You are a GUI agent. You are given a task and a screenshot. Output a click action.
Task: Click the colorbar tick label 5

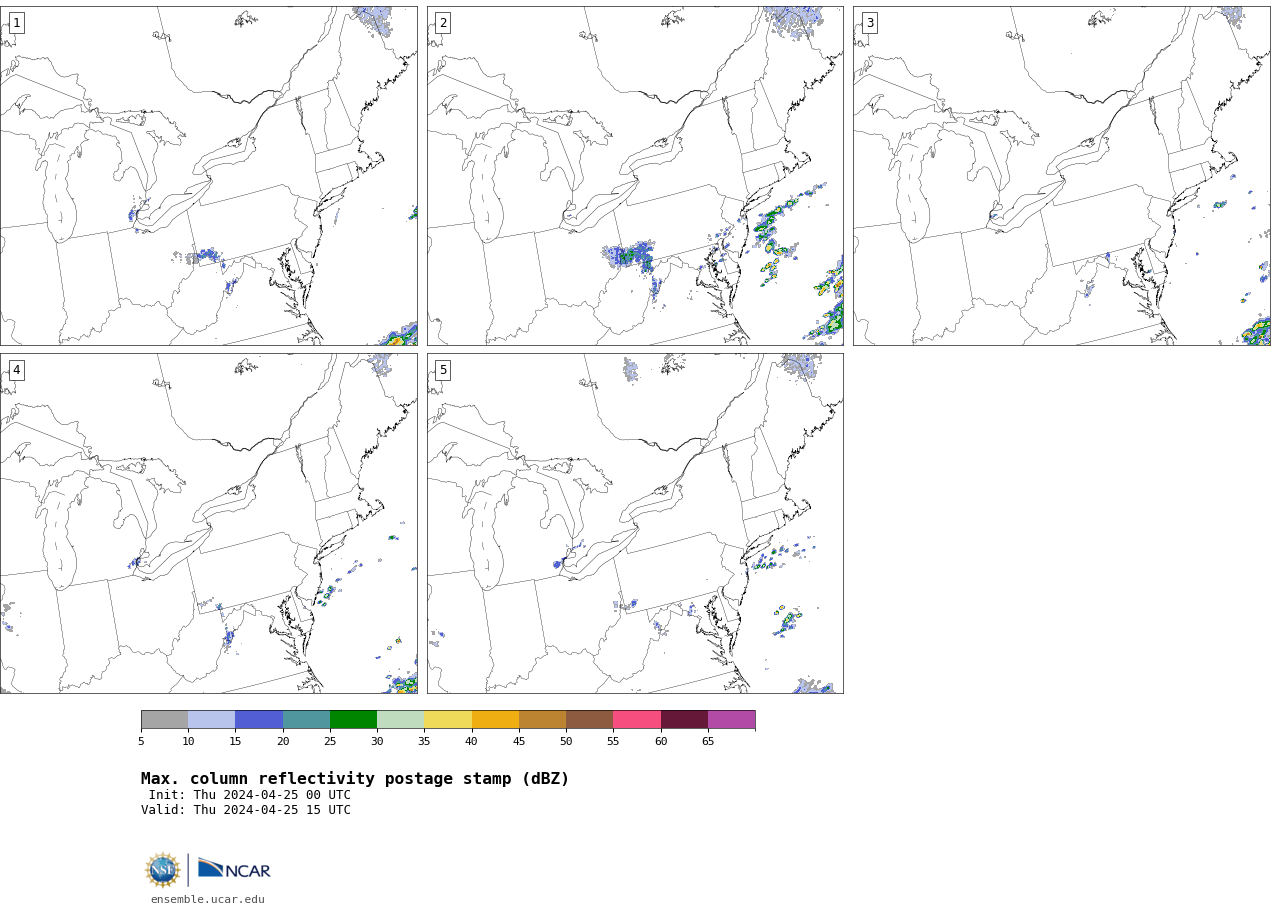[141, 741]
